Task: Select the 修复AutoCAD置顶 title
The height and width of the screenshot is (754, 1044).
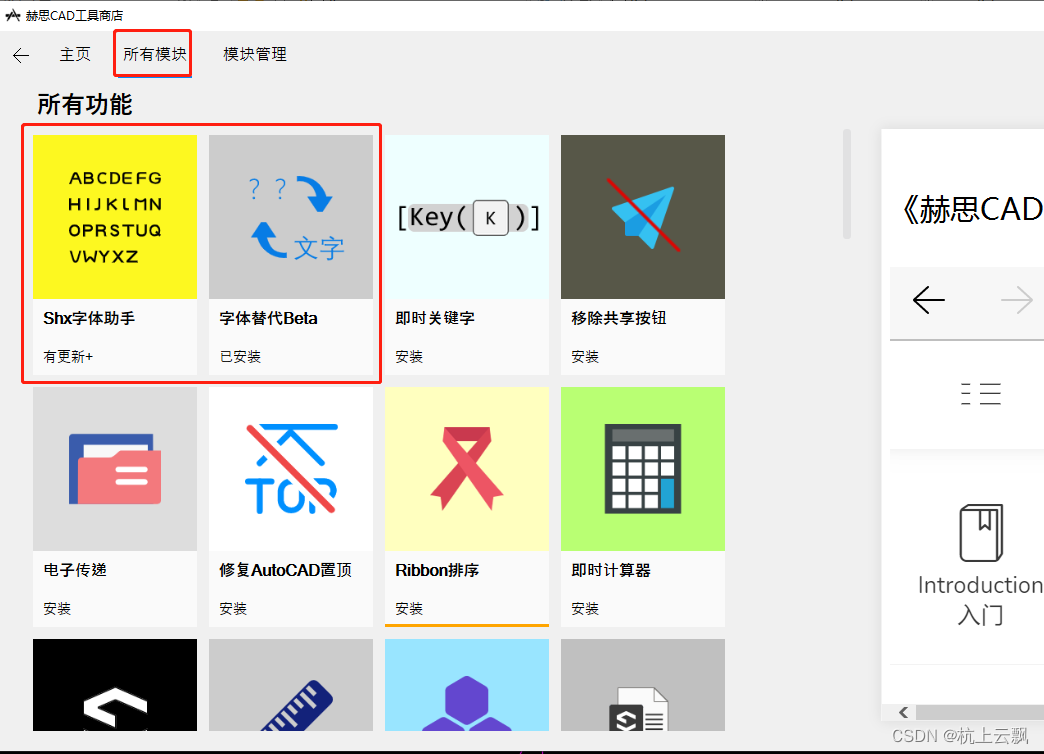Action: (286, 570)
